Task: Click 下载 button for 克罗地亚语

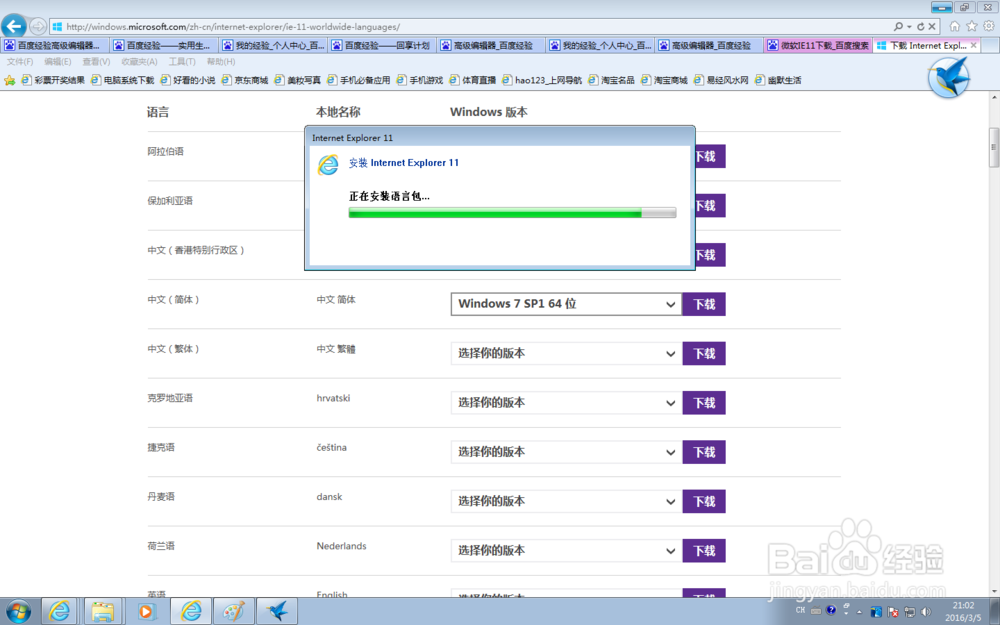Action: [704, 402]
